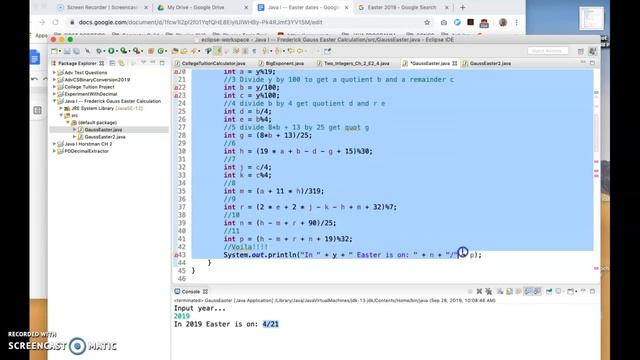Expand the ExperimentWithDecimal project
640x360 pixels.
[54, 94]
